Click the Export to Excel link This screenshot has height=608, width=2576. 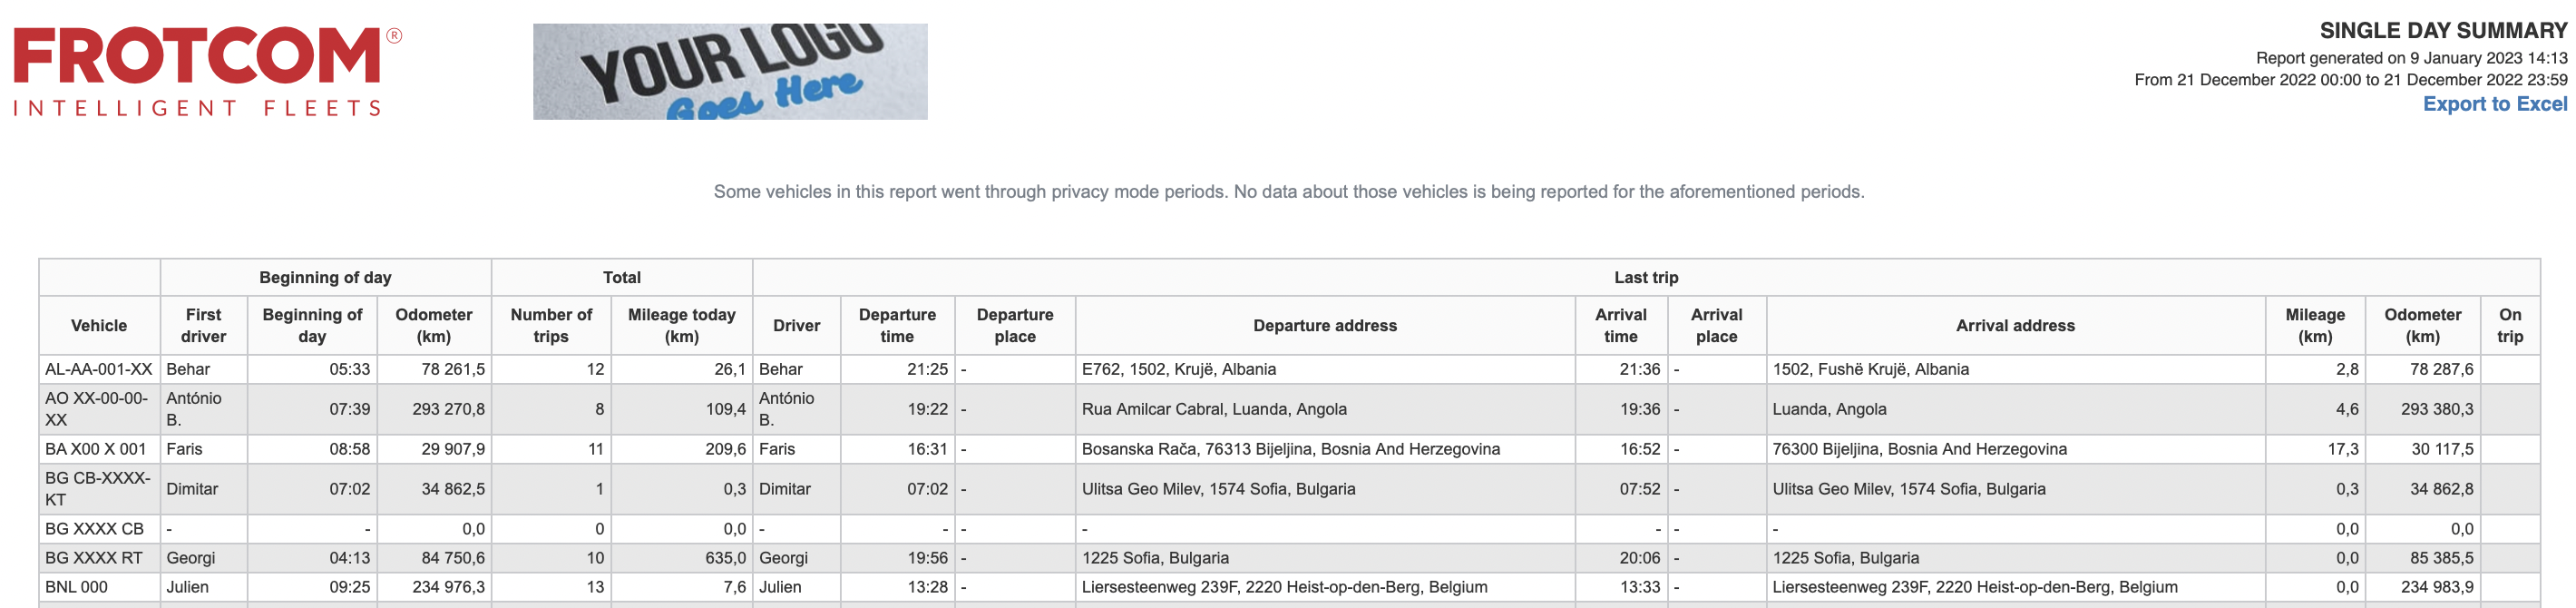[2494, 104]
